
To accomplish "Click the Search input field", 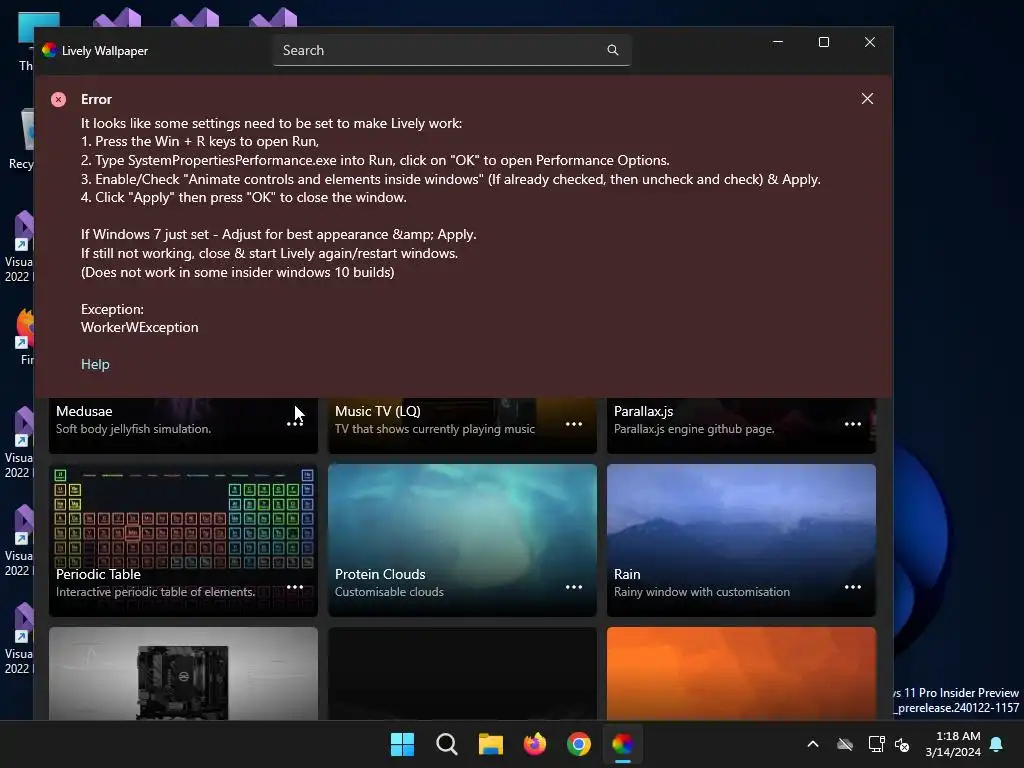I will click(x=452, y=50).
